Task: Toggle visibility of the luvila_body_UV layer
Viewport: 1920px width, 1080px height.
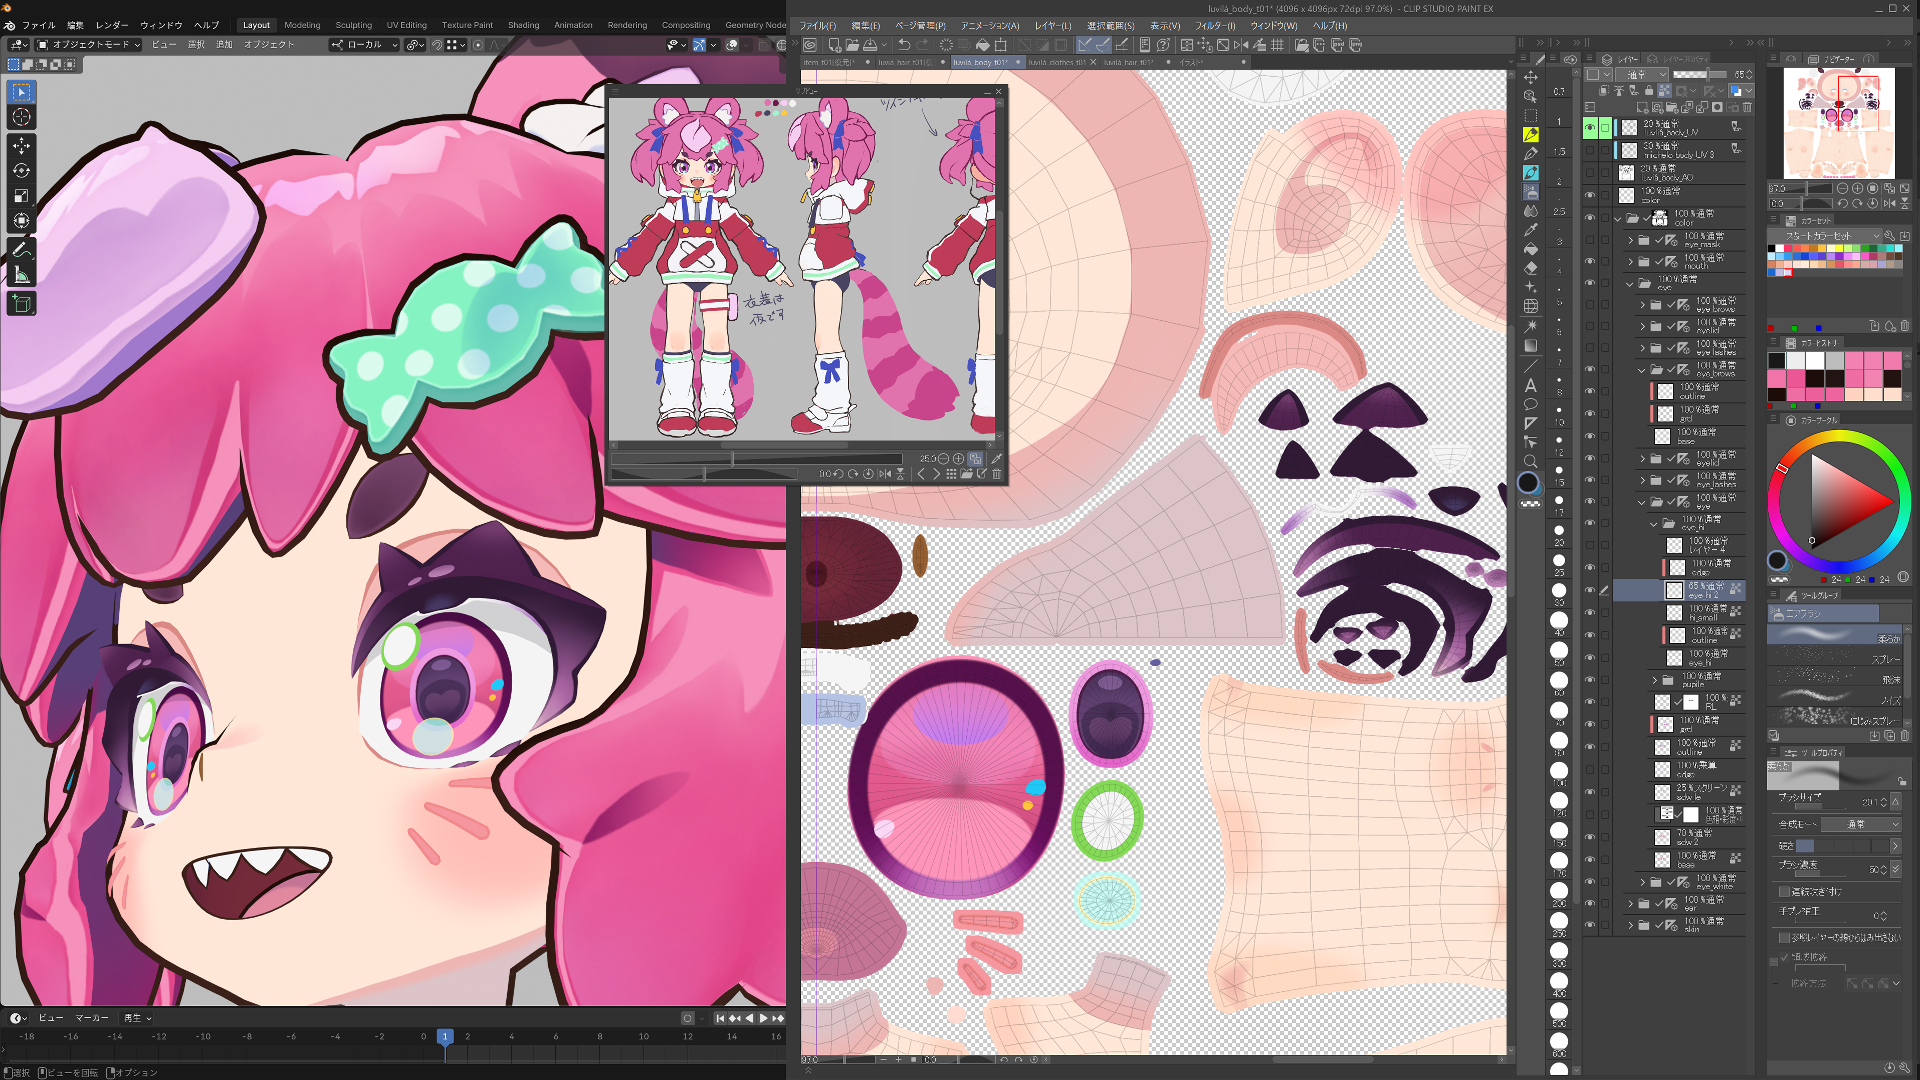Action: click(x=1590, y=128)
